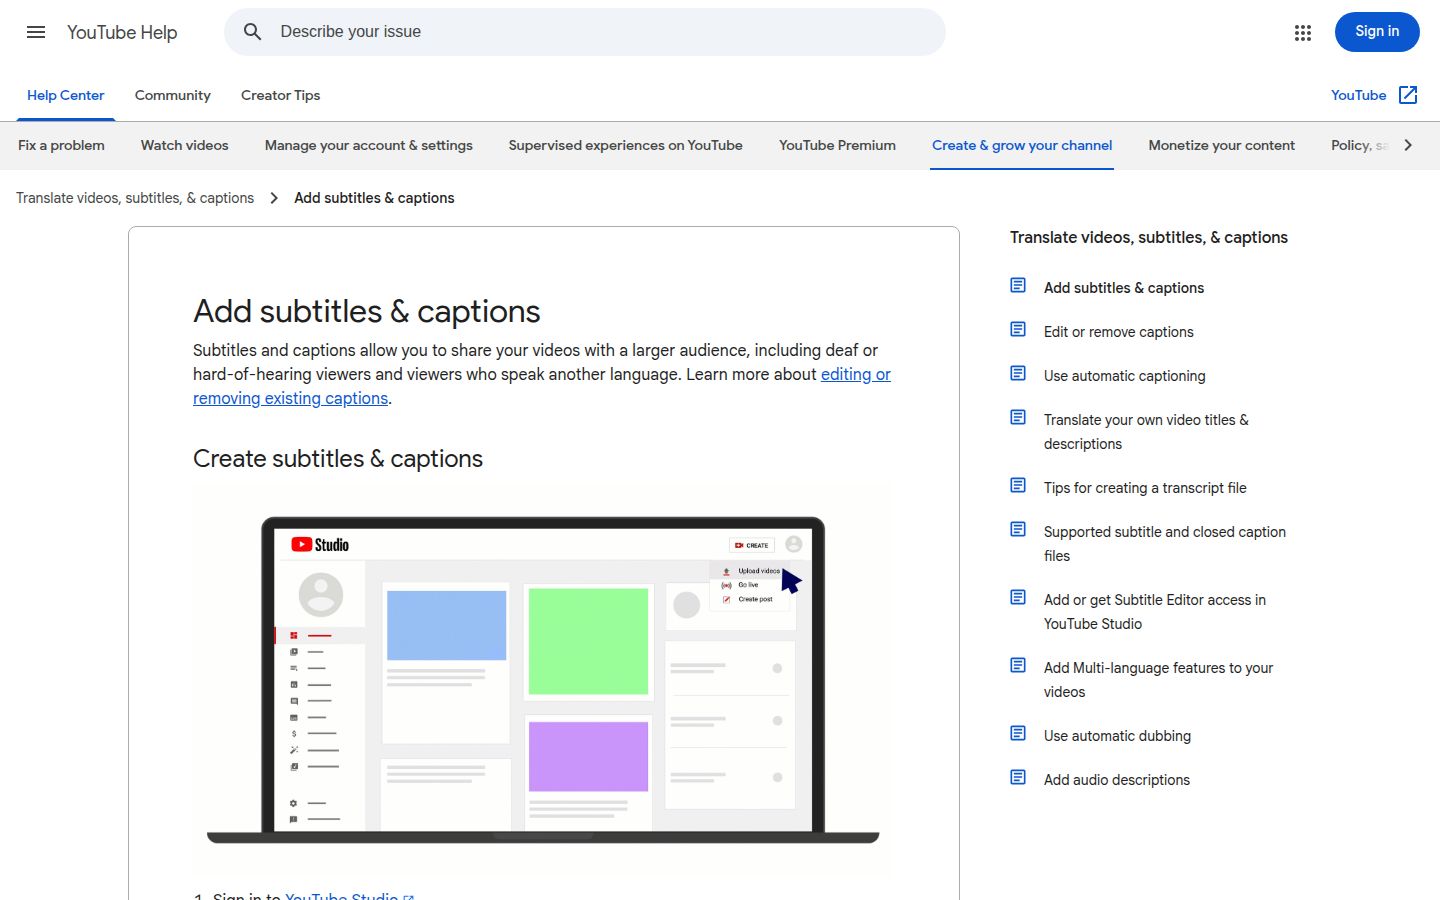This screenshot has height=900, width=1440.
Task: Click document icon beside Edit or remove captions
Action: pos(1018,330)
